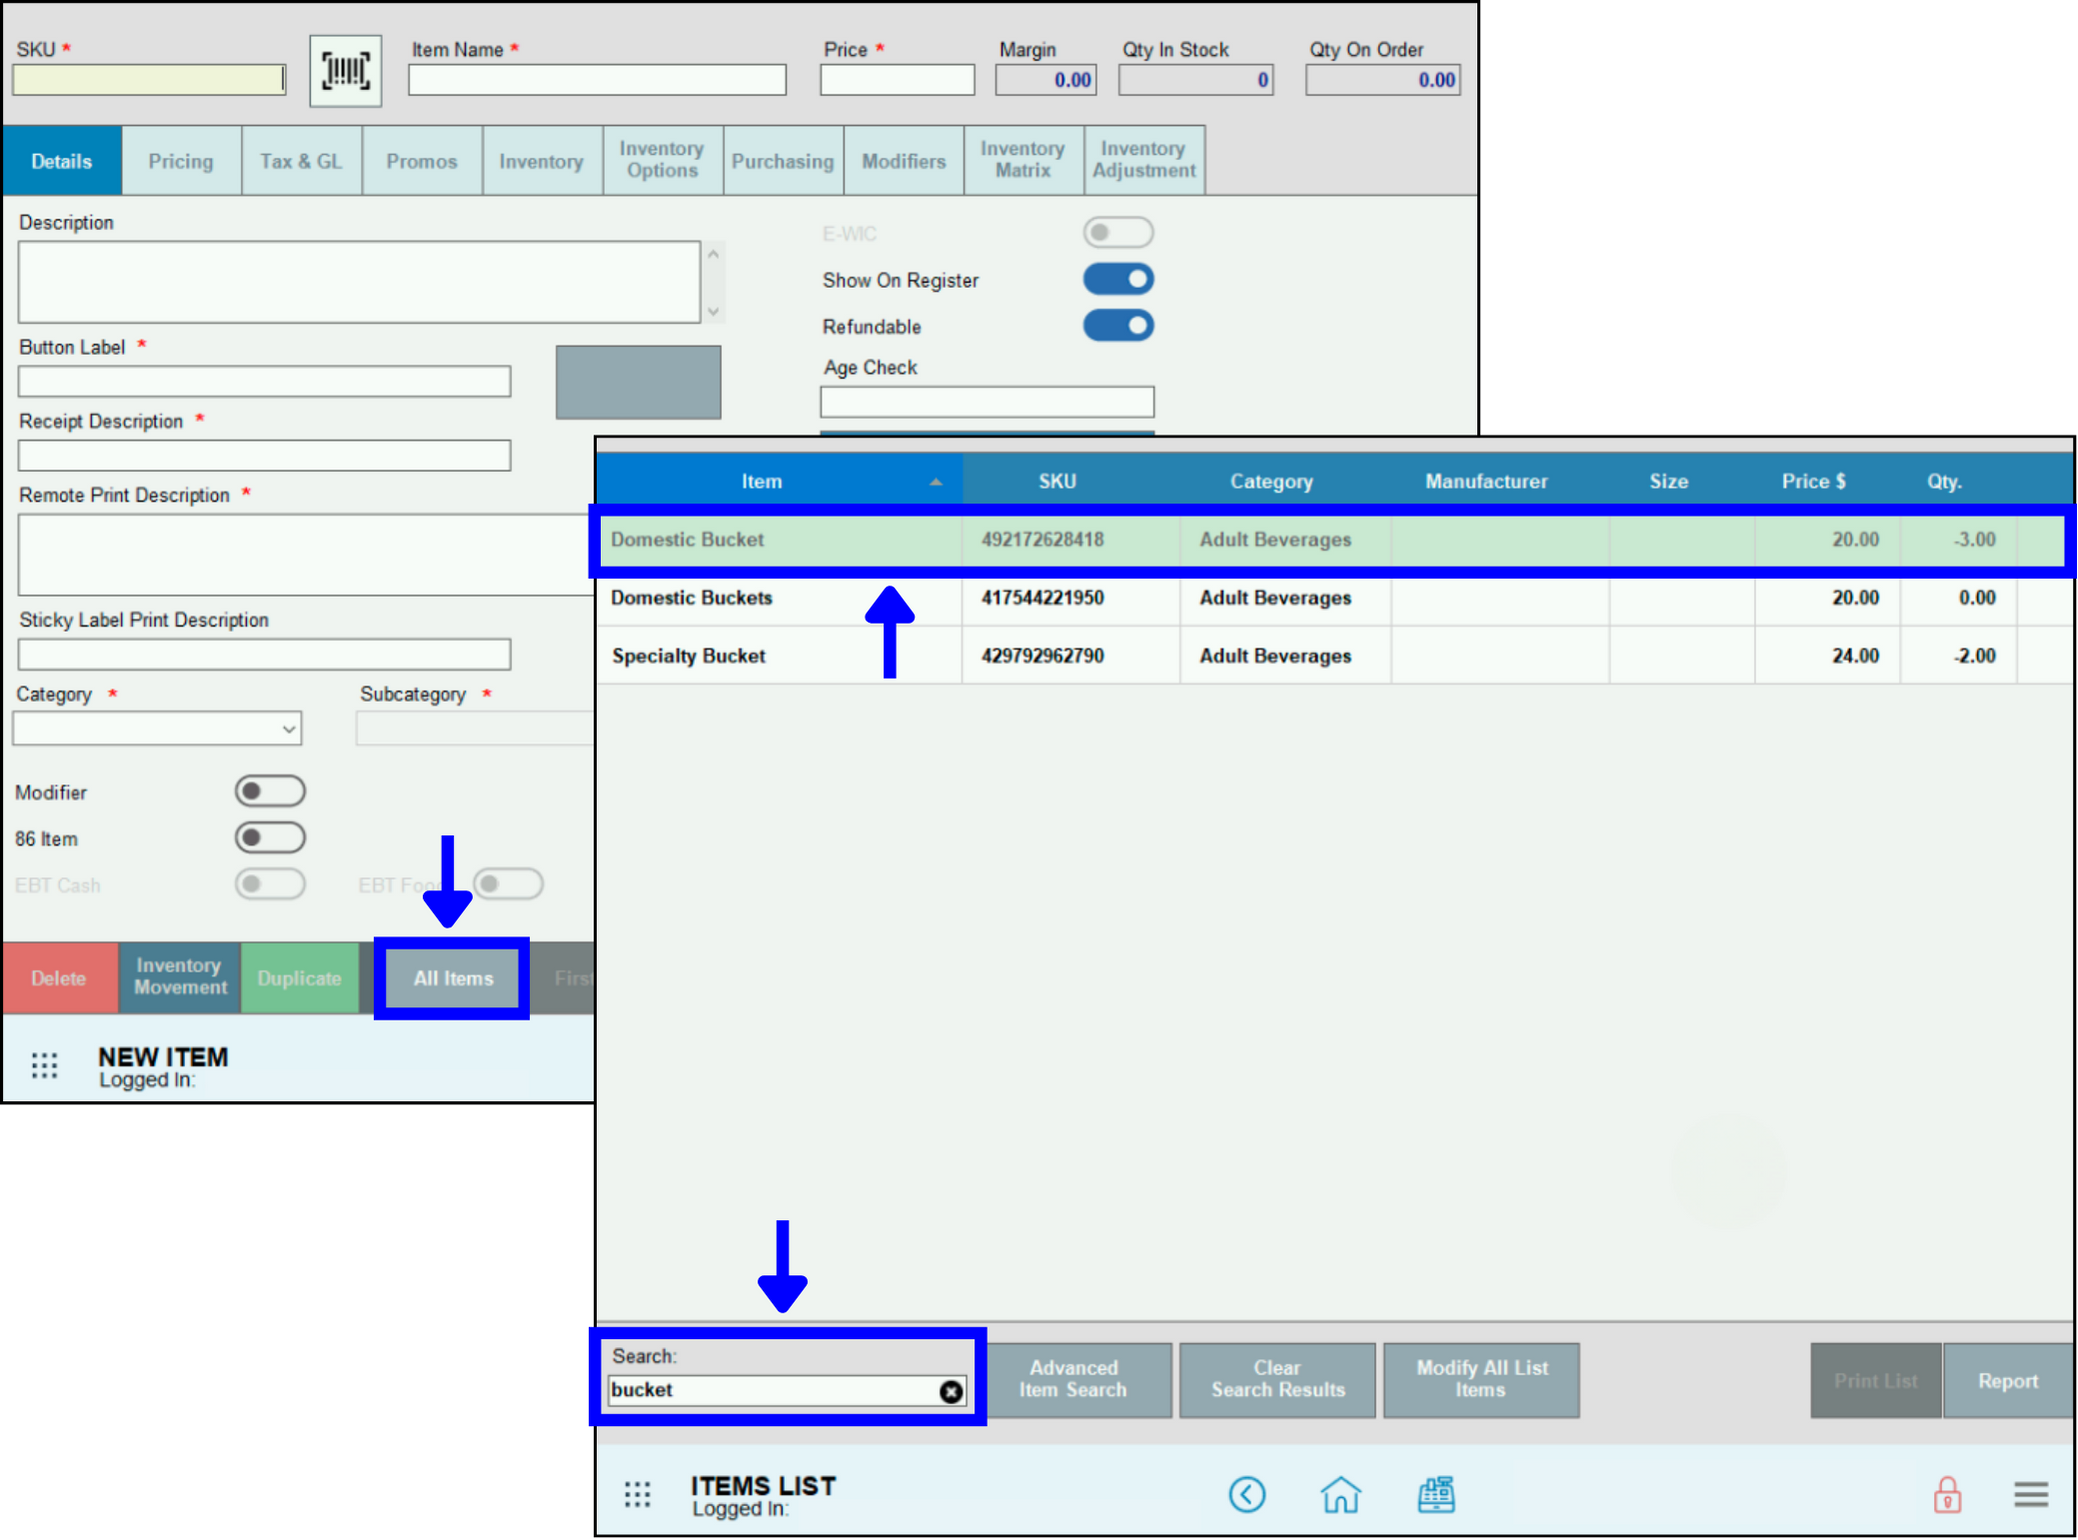The width and height of the screenshot is (2078, 1540).
Task: Open the cash register icon
Action: click(x=1435, y=1494)
